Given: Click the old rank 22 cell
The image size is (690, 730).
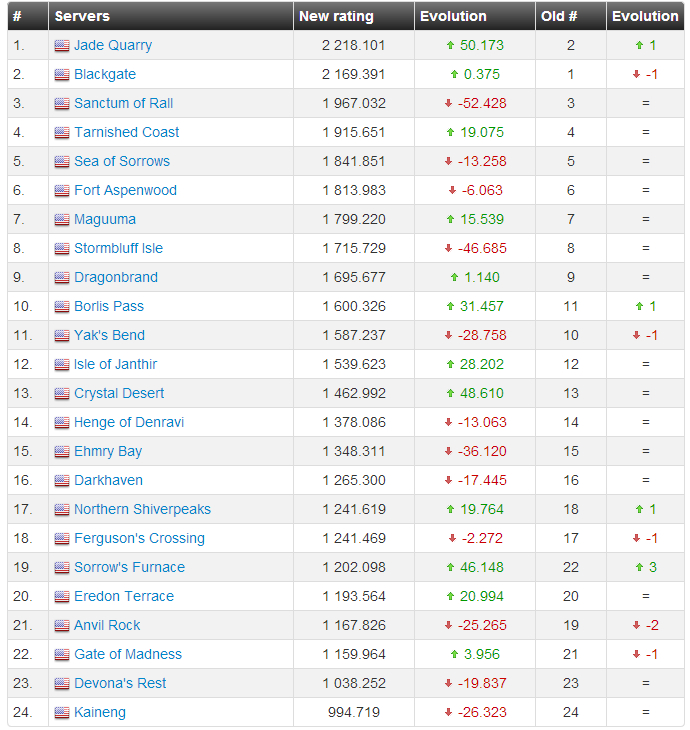Looking at the screenshot, I should pos(571,567).
